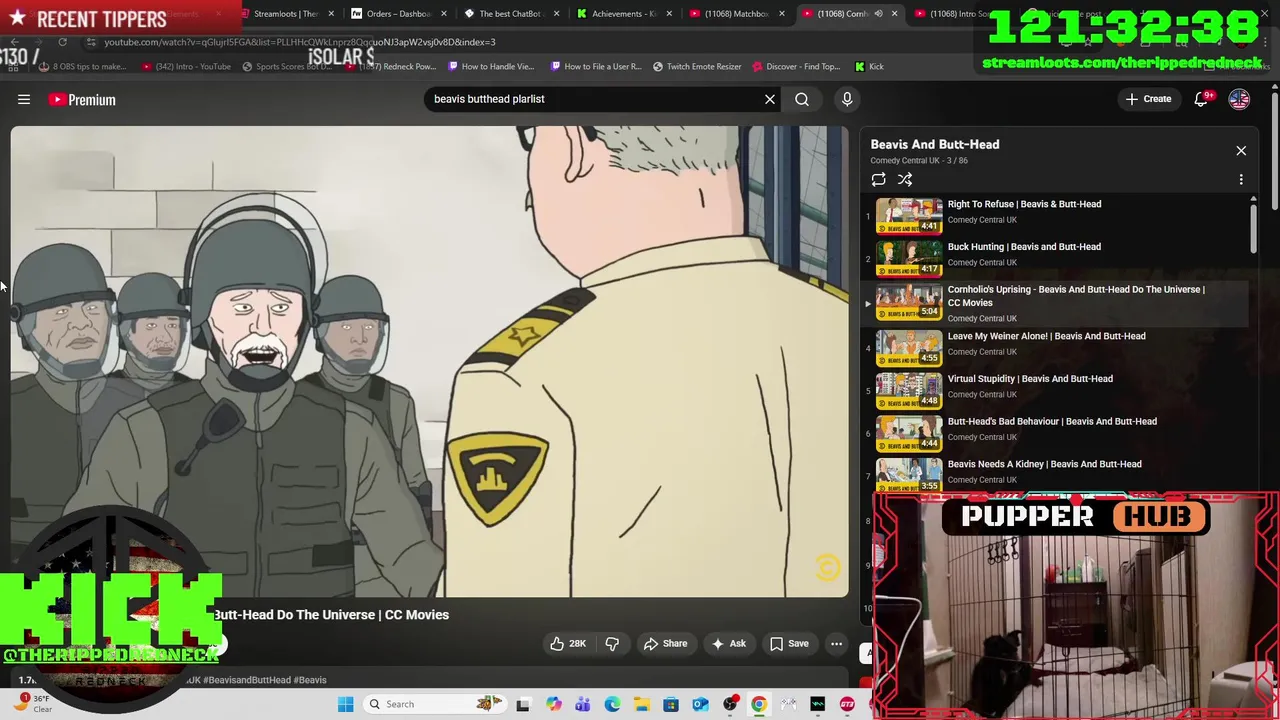Mute the playing Cornholio tab
1280x720 pixels.
point(878,14)
